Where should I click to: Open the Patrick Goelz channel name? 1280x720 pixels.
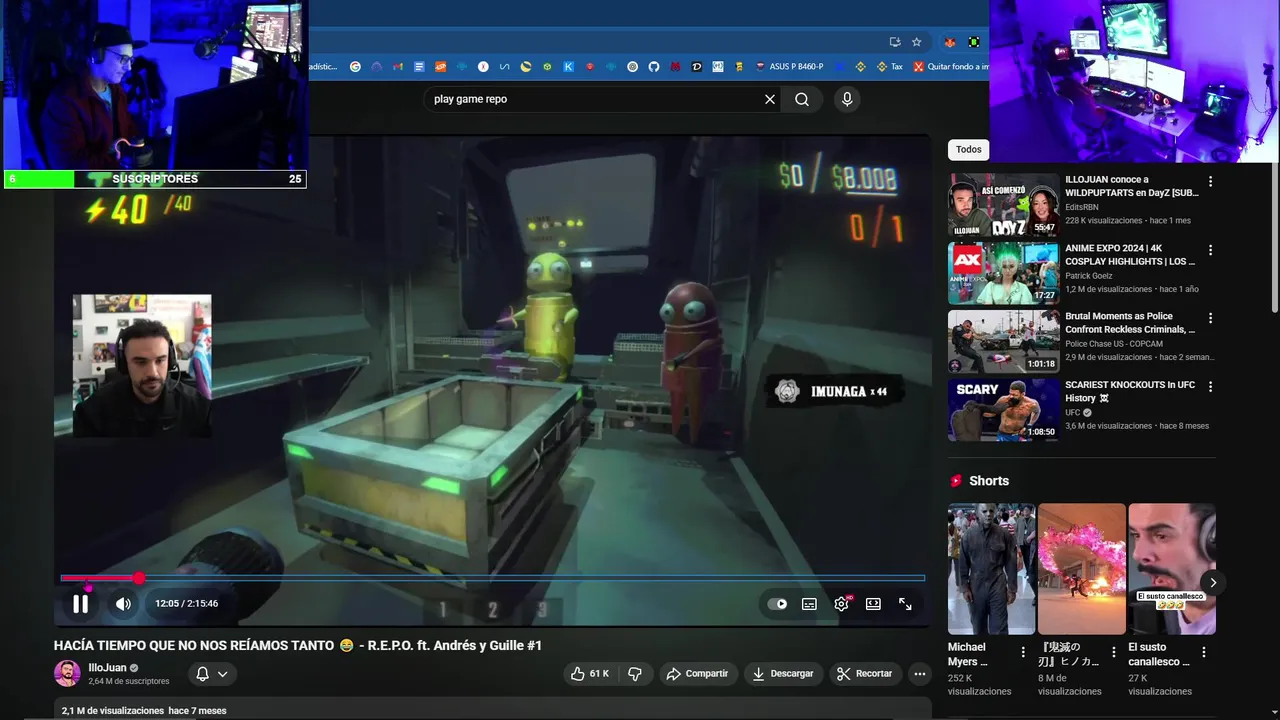pos(1089,275)
